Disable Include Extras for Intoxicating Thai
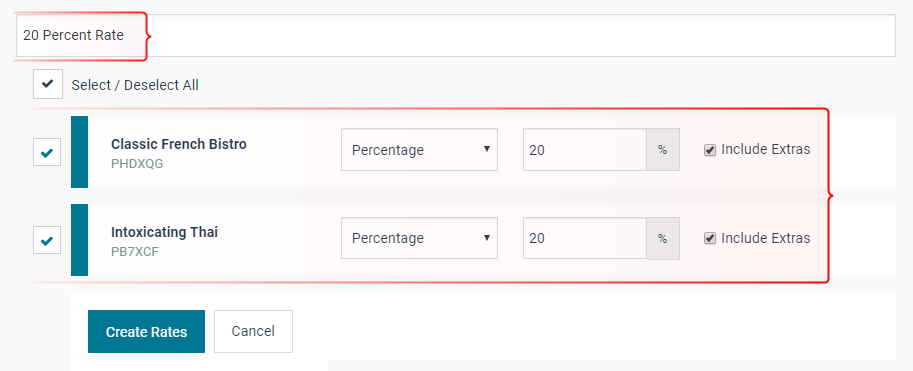Screen dimensions: 913x371 point(710,238)
